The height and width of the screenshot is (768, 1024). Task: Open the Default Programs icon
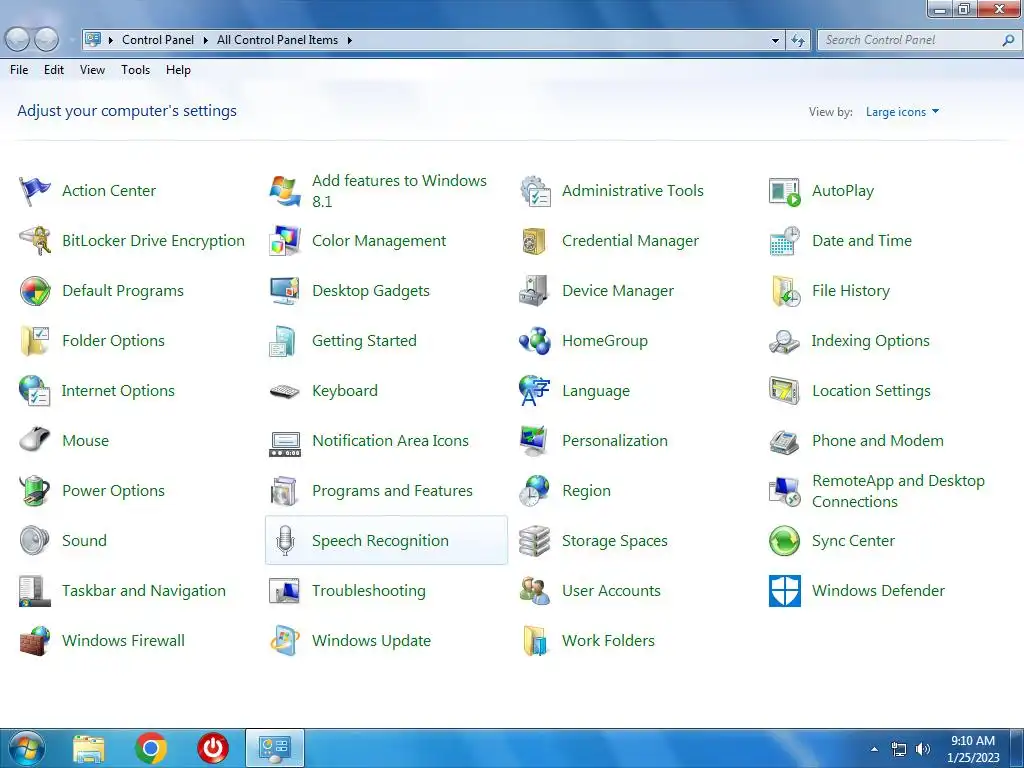click(x=35, y=291)
